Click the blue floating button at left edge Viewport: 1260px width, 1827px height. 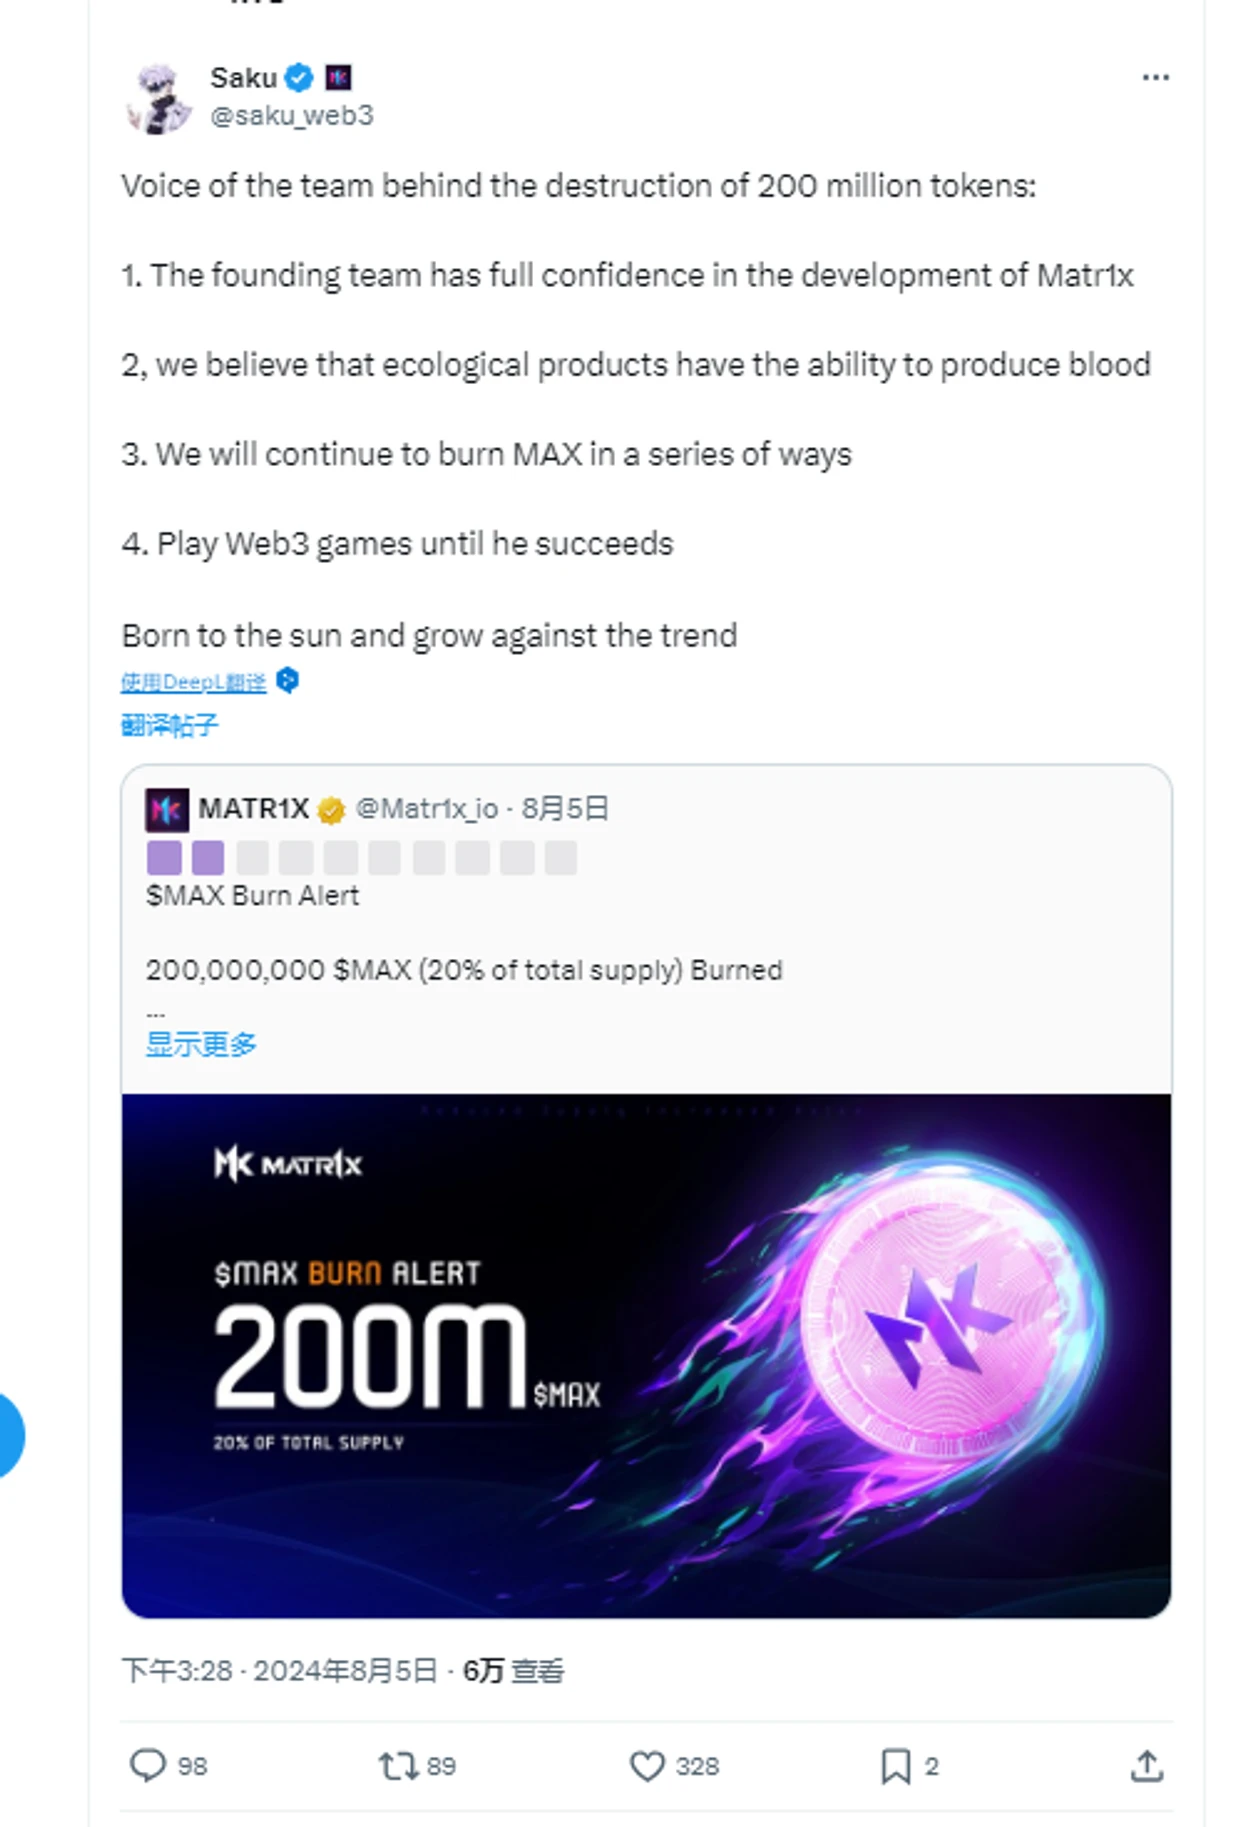(x=8, y=1435)
